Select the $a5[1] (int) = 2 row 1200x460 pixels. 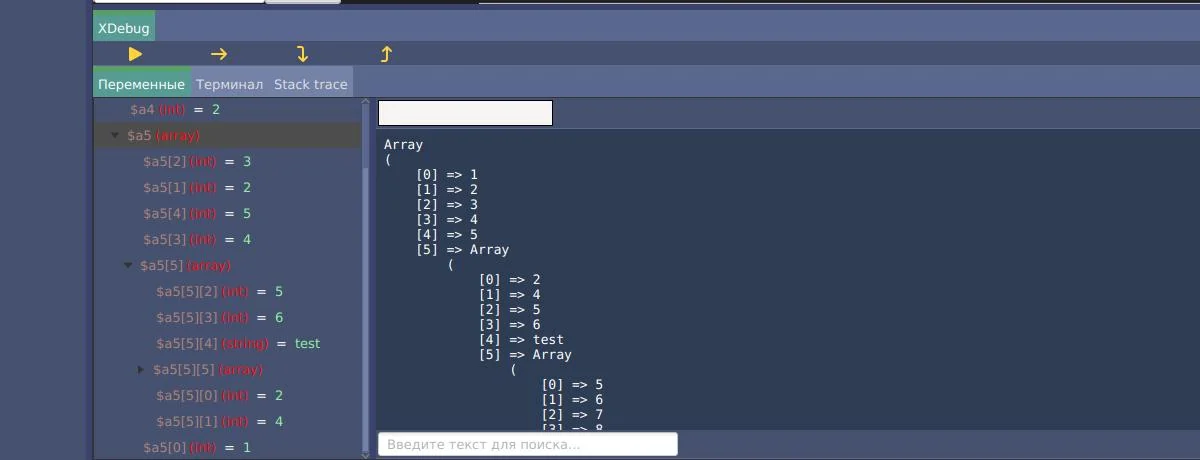227,187
